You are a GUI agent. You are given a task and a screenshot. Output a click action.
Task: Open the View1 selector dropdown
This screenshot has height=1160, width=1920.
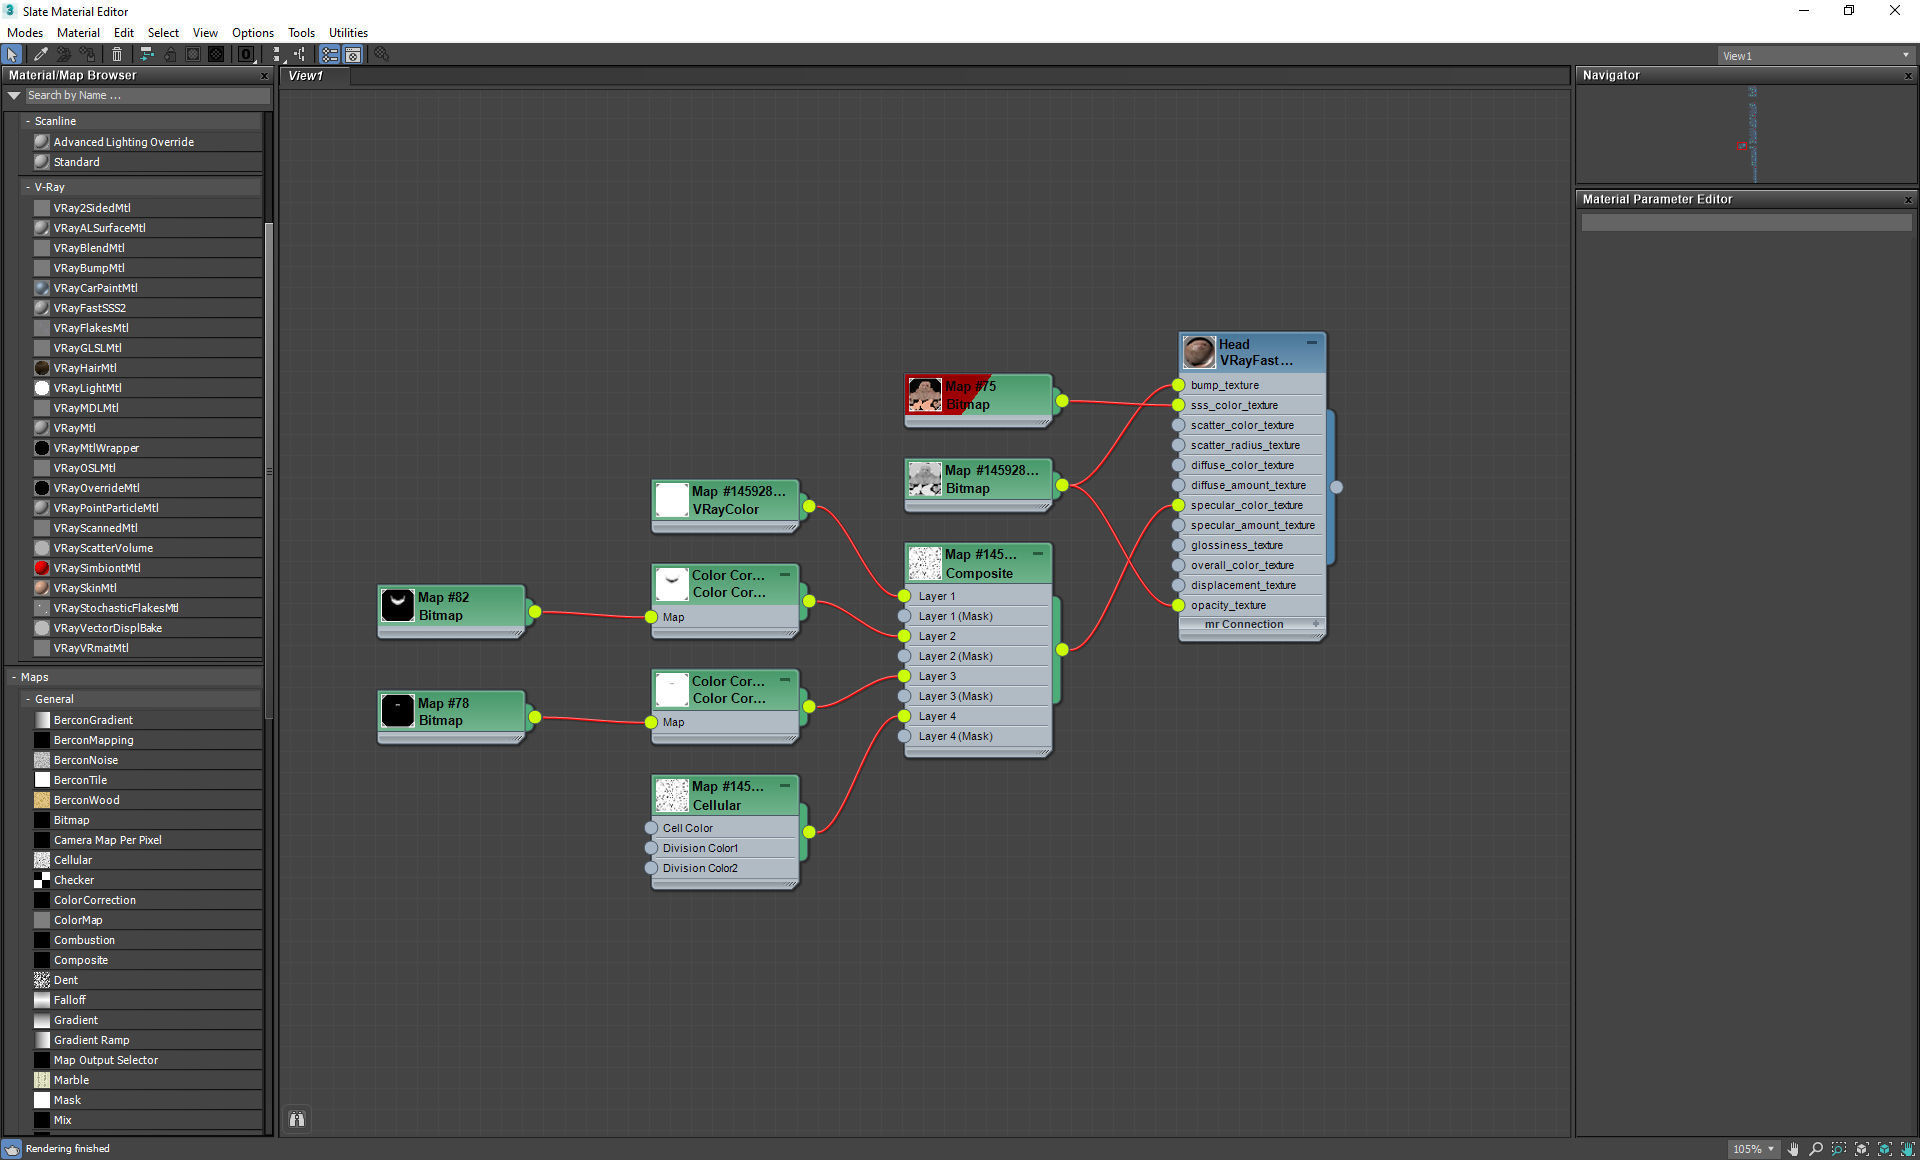pos(1815,56)
